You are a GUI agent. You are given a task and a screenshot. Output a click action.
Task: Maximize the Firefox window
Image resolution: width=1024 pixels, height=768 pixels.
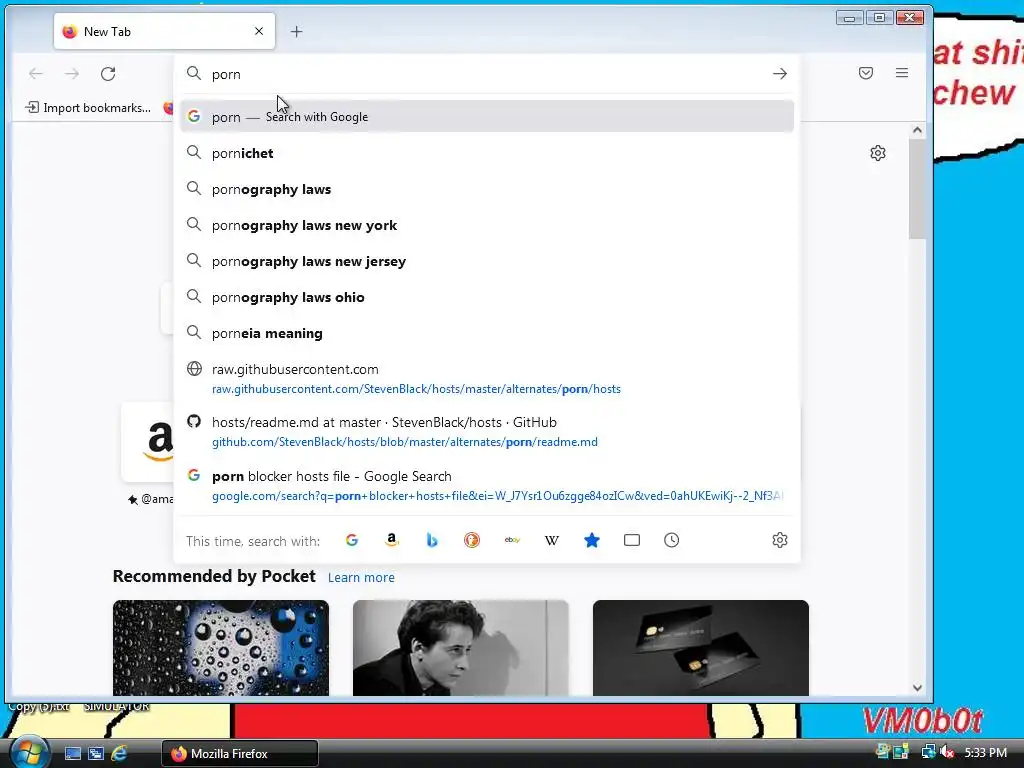tap(879, 18)
